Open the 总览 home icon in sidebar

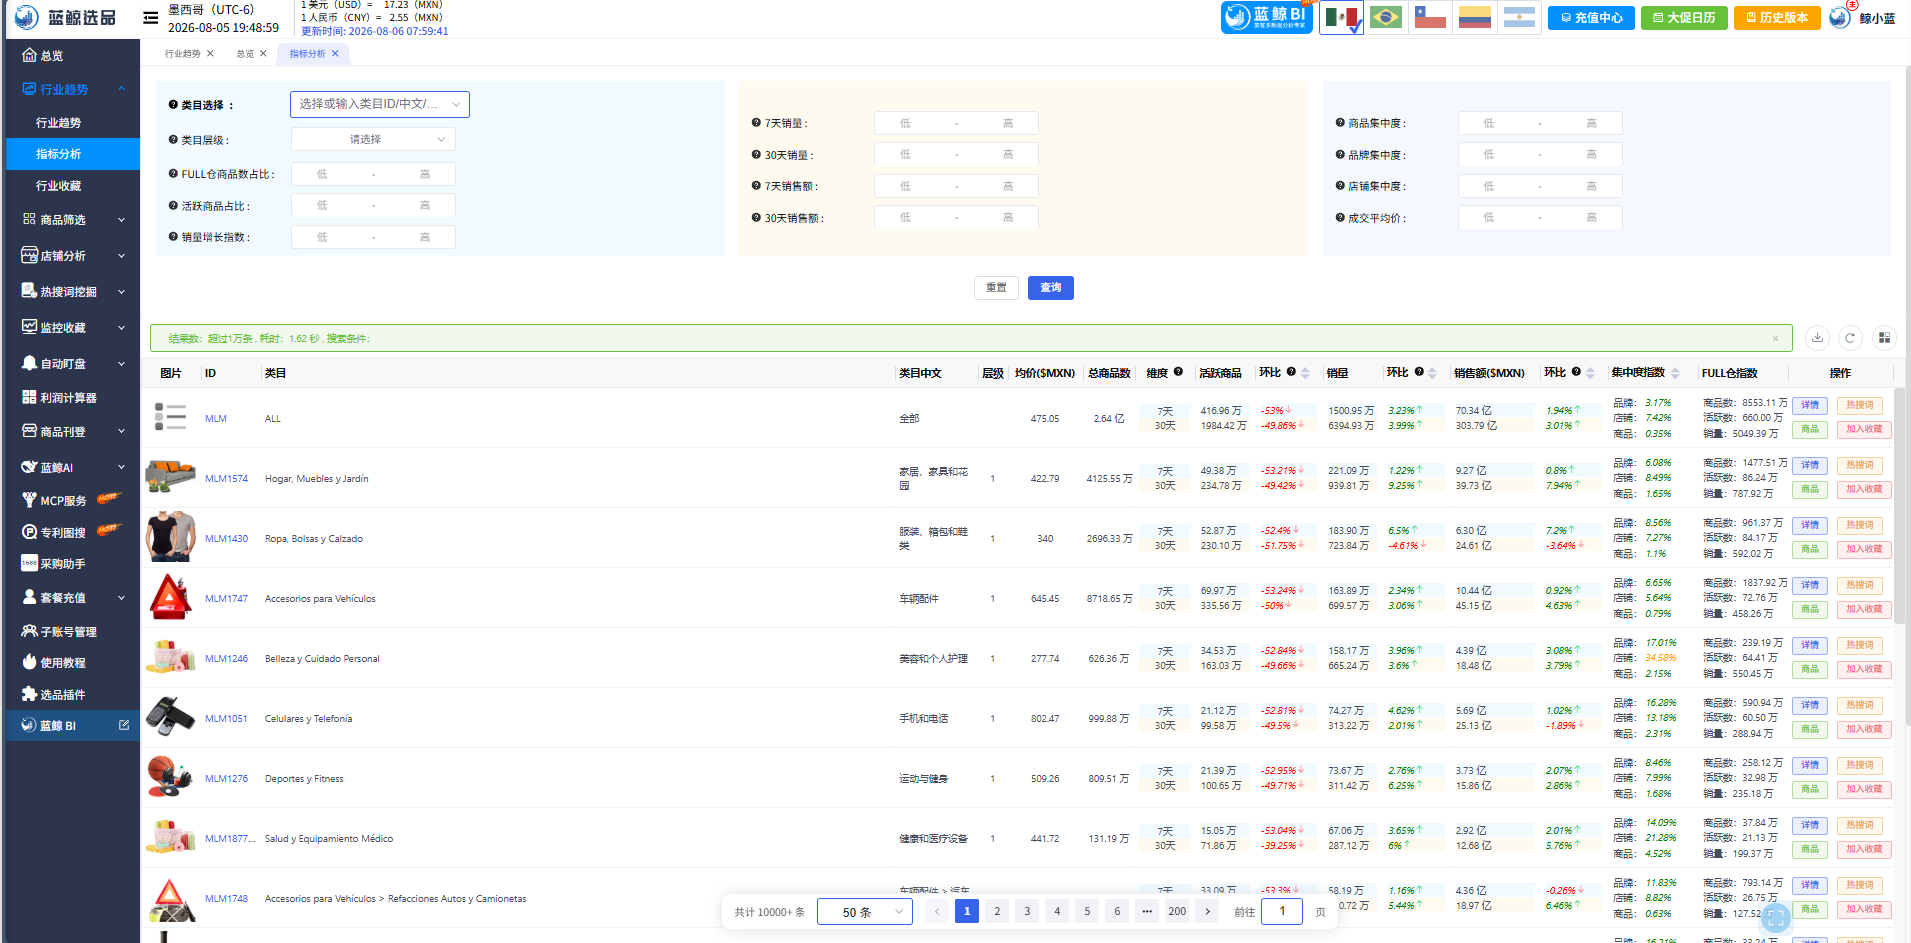(29, 55)
